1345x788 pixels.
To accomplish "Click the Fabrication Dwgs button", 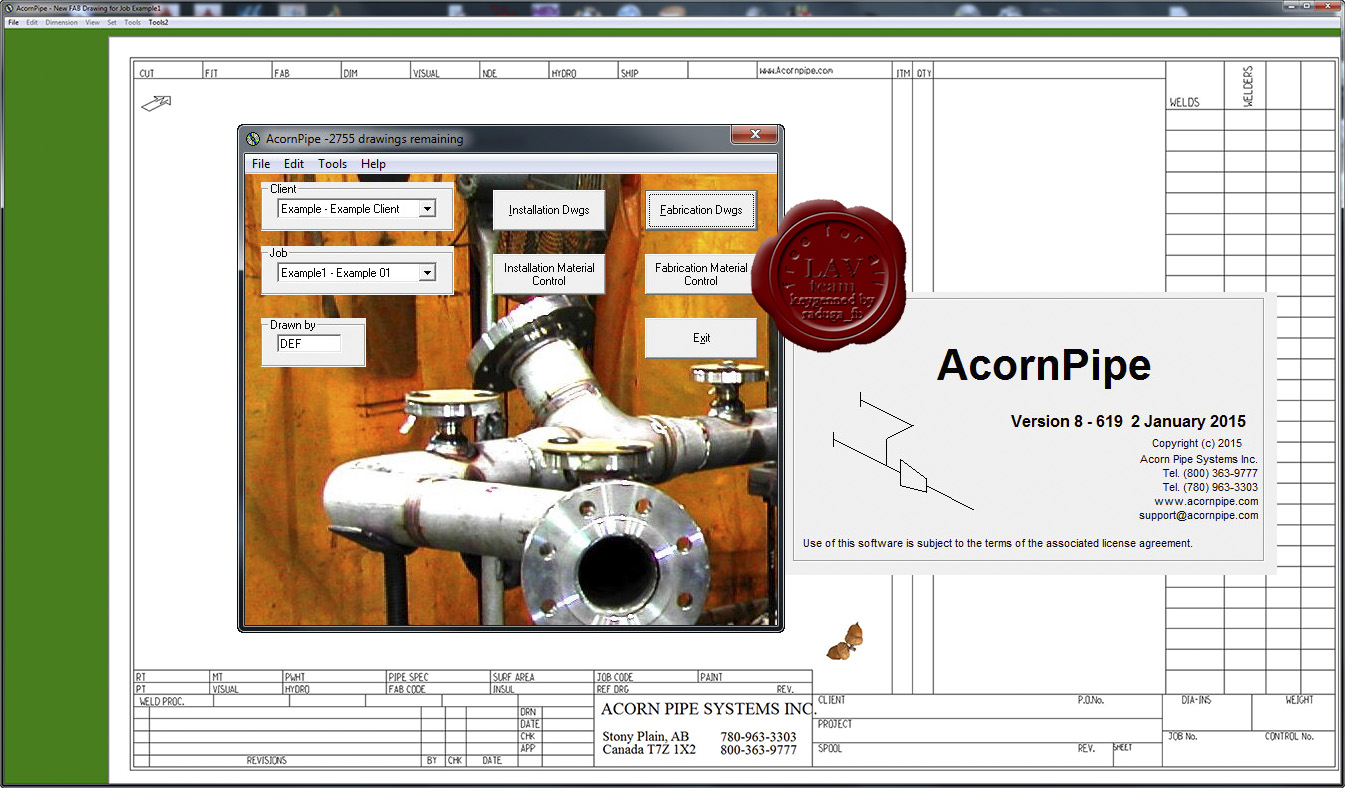I will point(701,210).
